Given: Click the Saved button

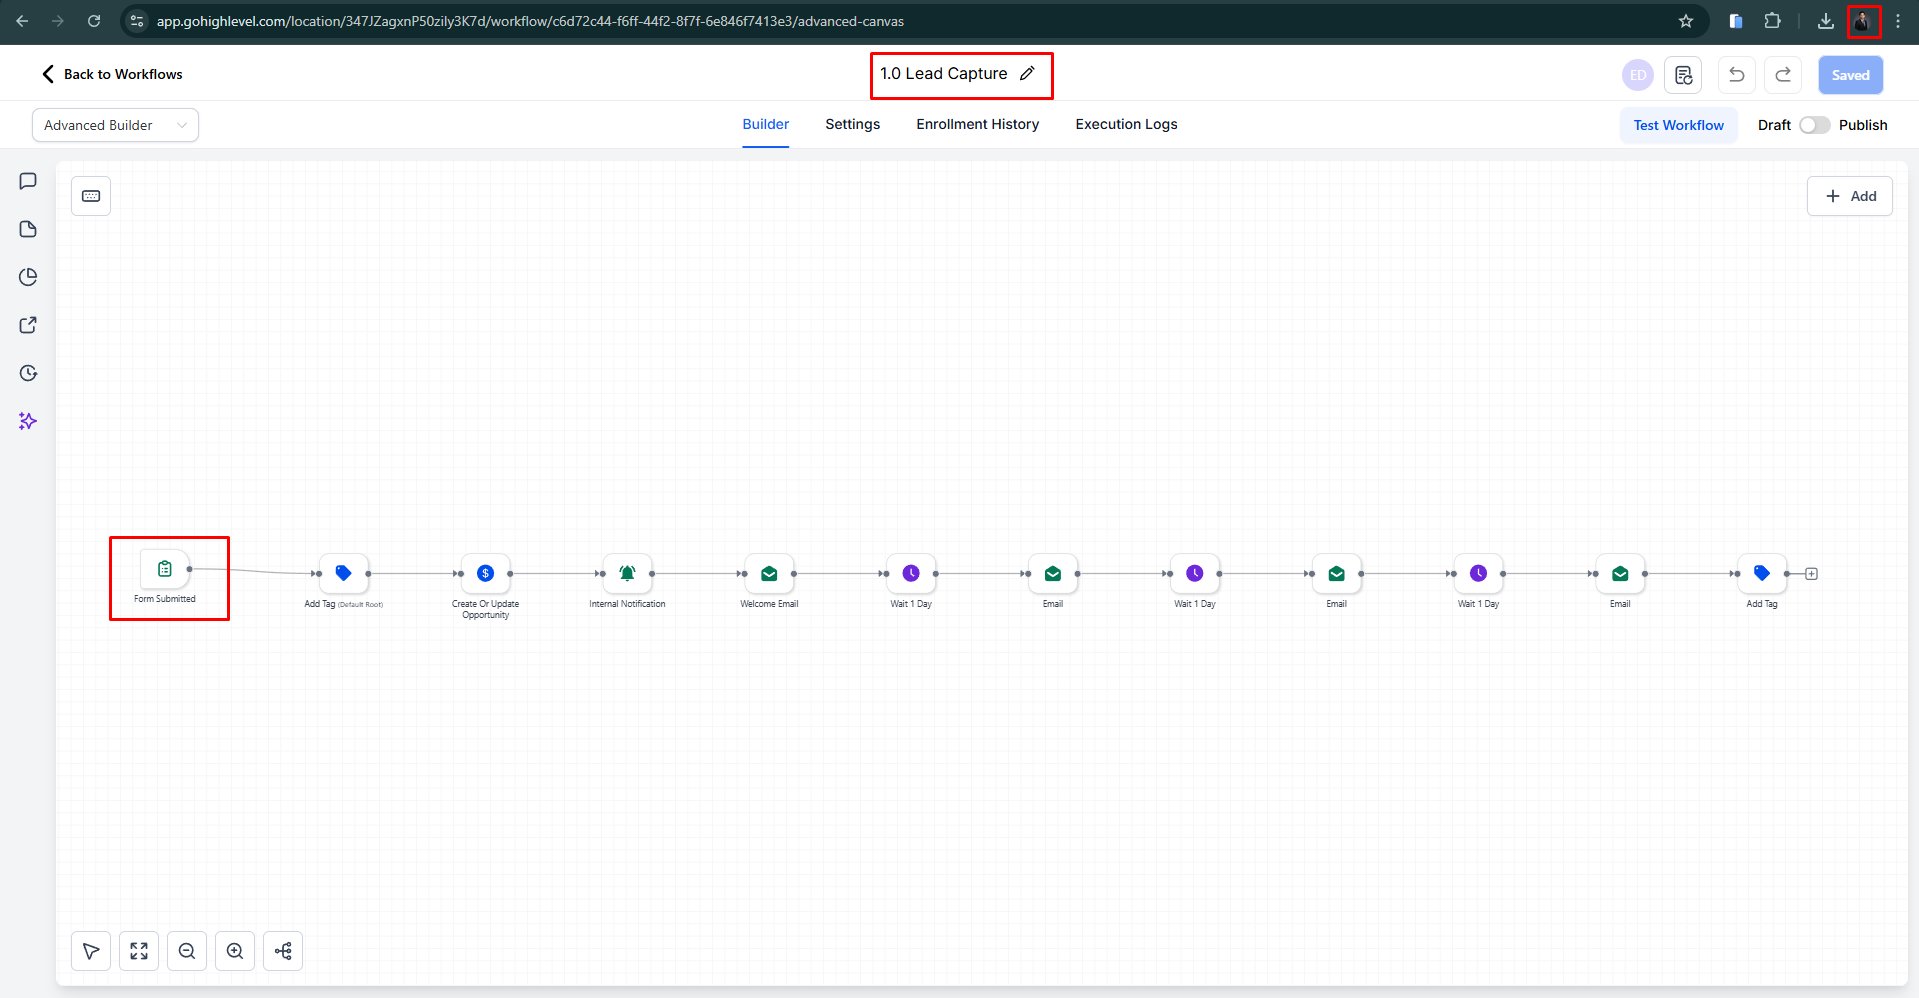Looking at the screenshot, I should coord(1851,75).
